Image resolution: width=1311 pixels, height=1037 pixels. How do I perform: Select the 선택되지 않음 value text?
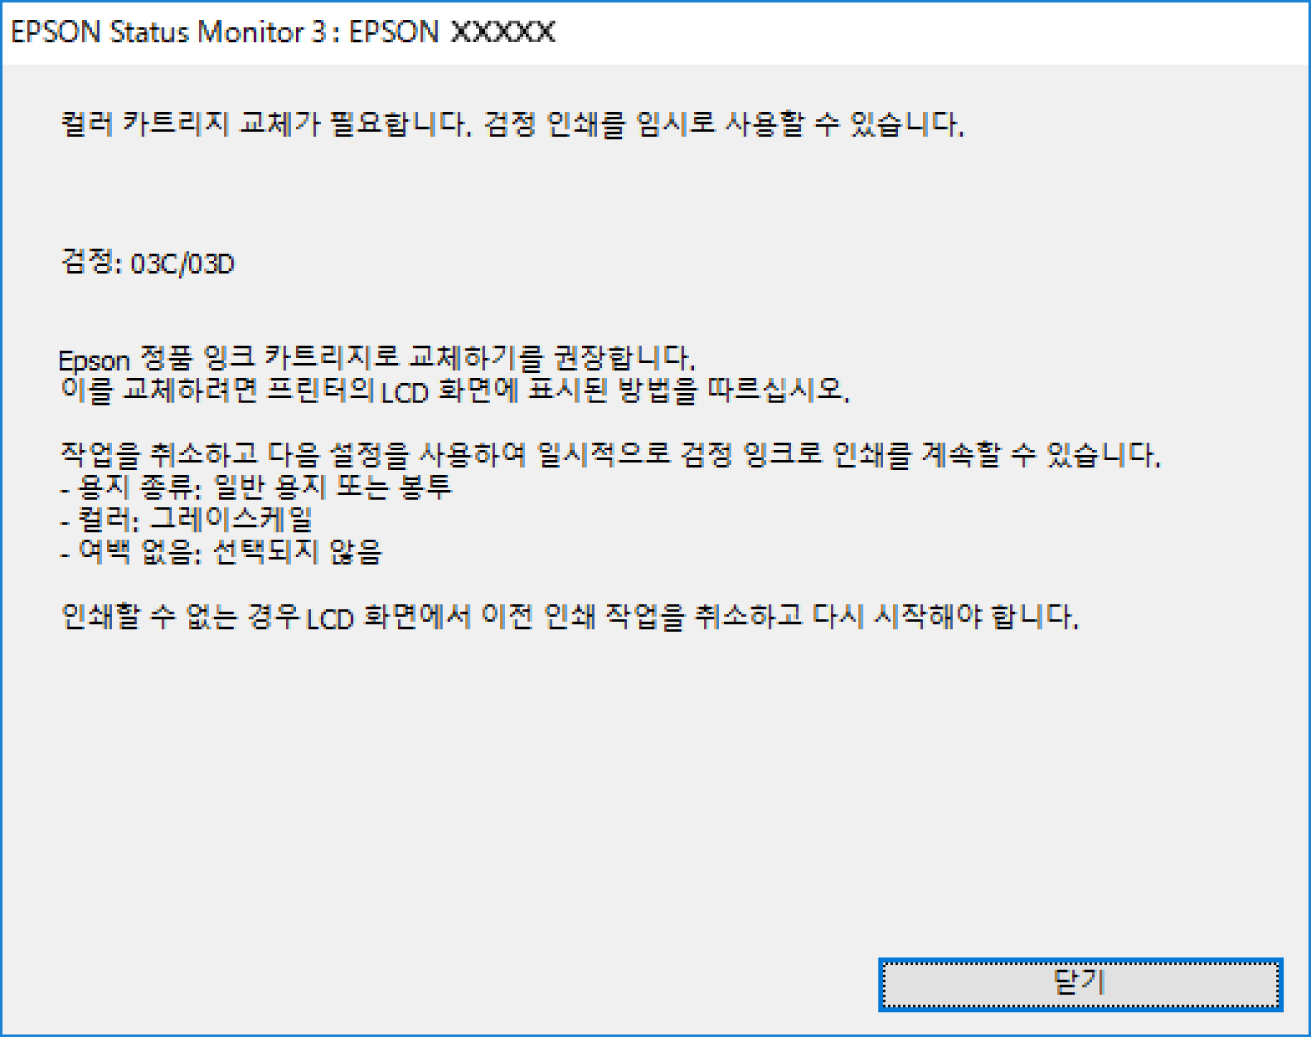[x=298, y=551]
